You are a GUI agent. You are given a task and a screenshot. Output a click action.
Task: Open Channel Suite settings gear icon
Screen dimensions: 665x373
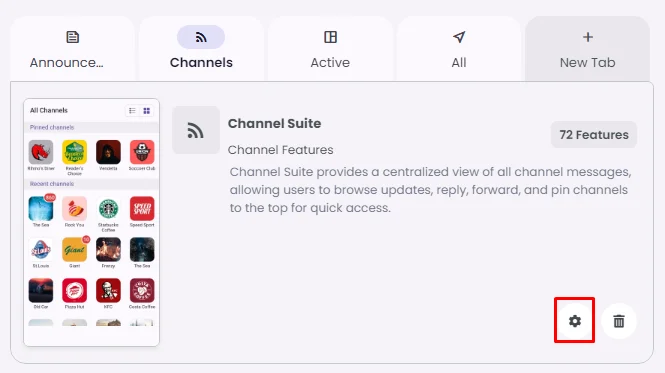pyautogui.click(x=575, y=321)
